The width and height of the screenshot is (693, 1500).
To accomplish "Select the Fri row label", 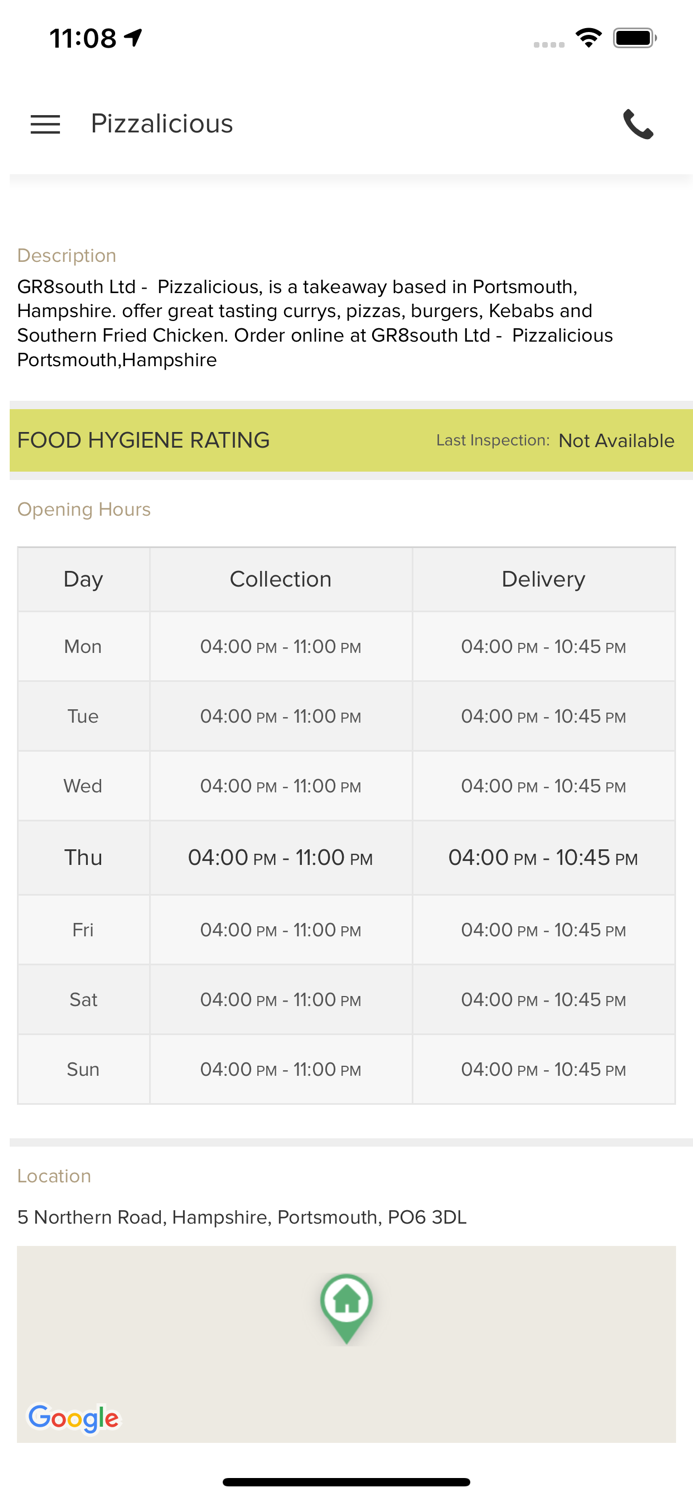I will point(83,930).
